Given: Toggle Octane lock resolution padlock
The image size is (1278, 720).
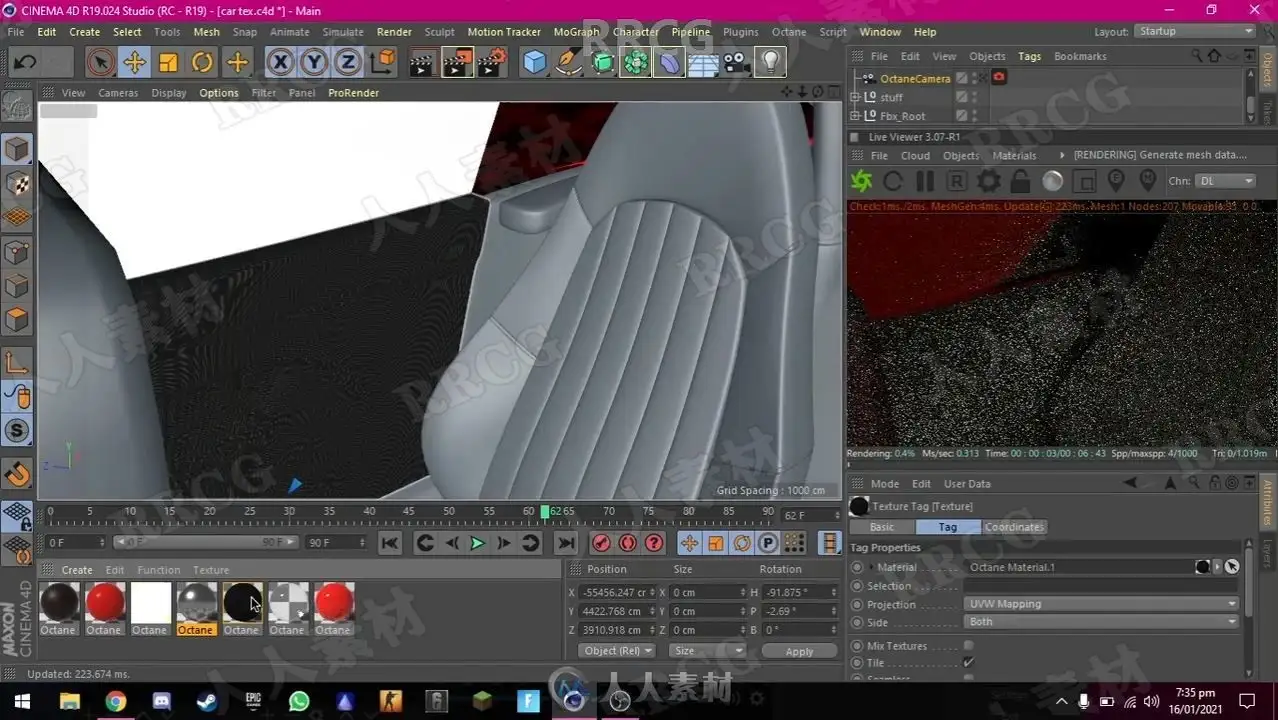Looking at the screenshot, I should coord(1021,181).
